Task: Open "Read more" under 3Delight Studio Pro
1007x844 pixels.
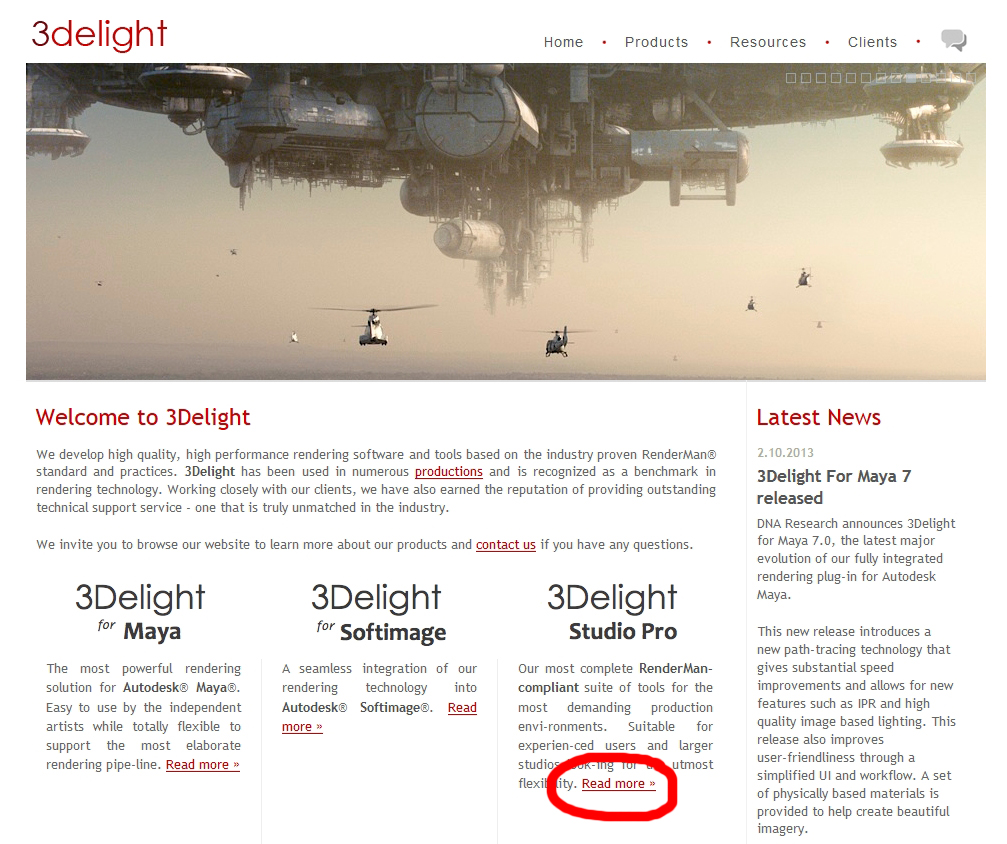Action: click(618, 784)
